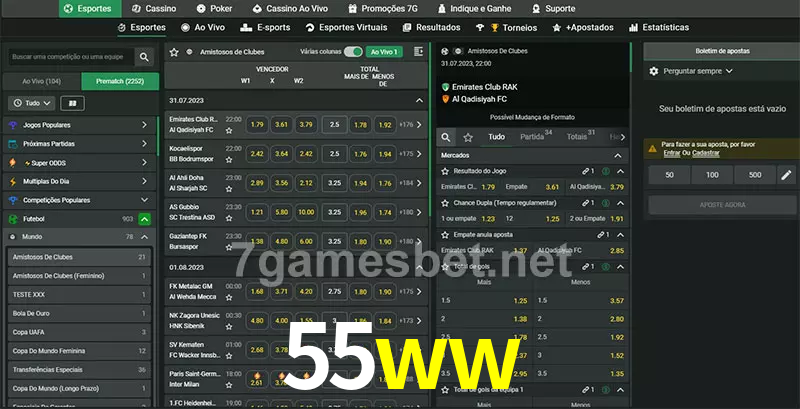This screenshot has height=409, width=800.
Task: Switch to the Totais markets tab
Action: 581,136
